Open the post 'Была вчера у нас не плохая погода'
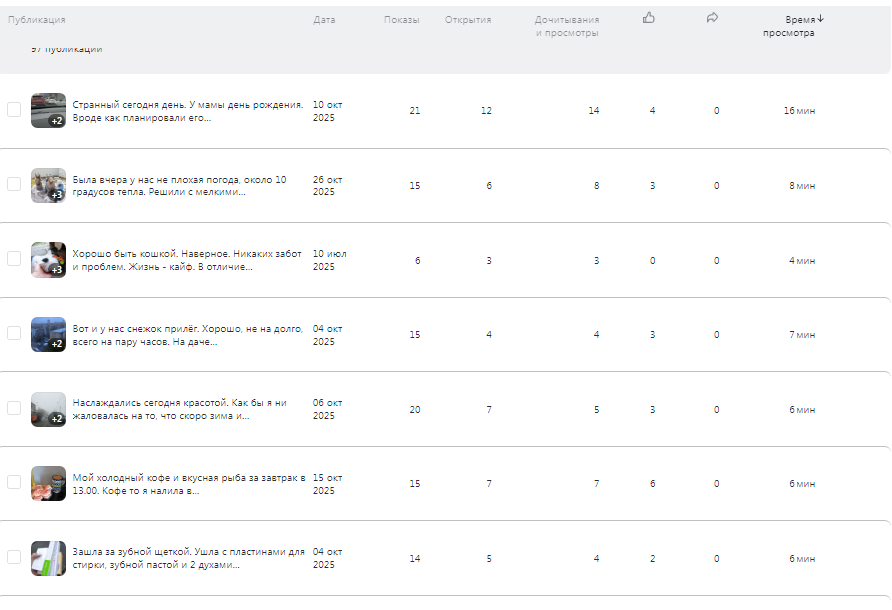The image size is (892, 610). tap(180, 186)
